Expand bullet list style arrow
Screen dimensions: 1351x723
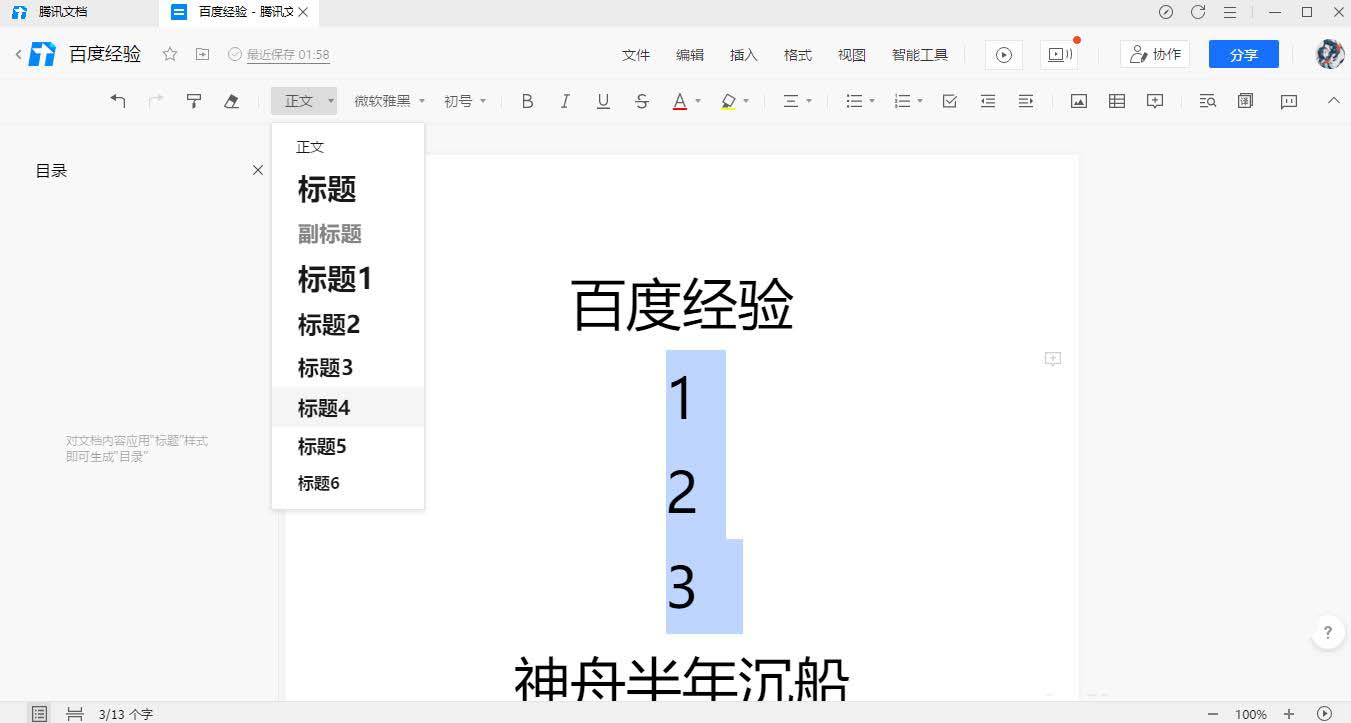click(x=872, y=101)
